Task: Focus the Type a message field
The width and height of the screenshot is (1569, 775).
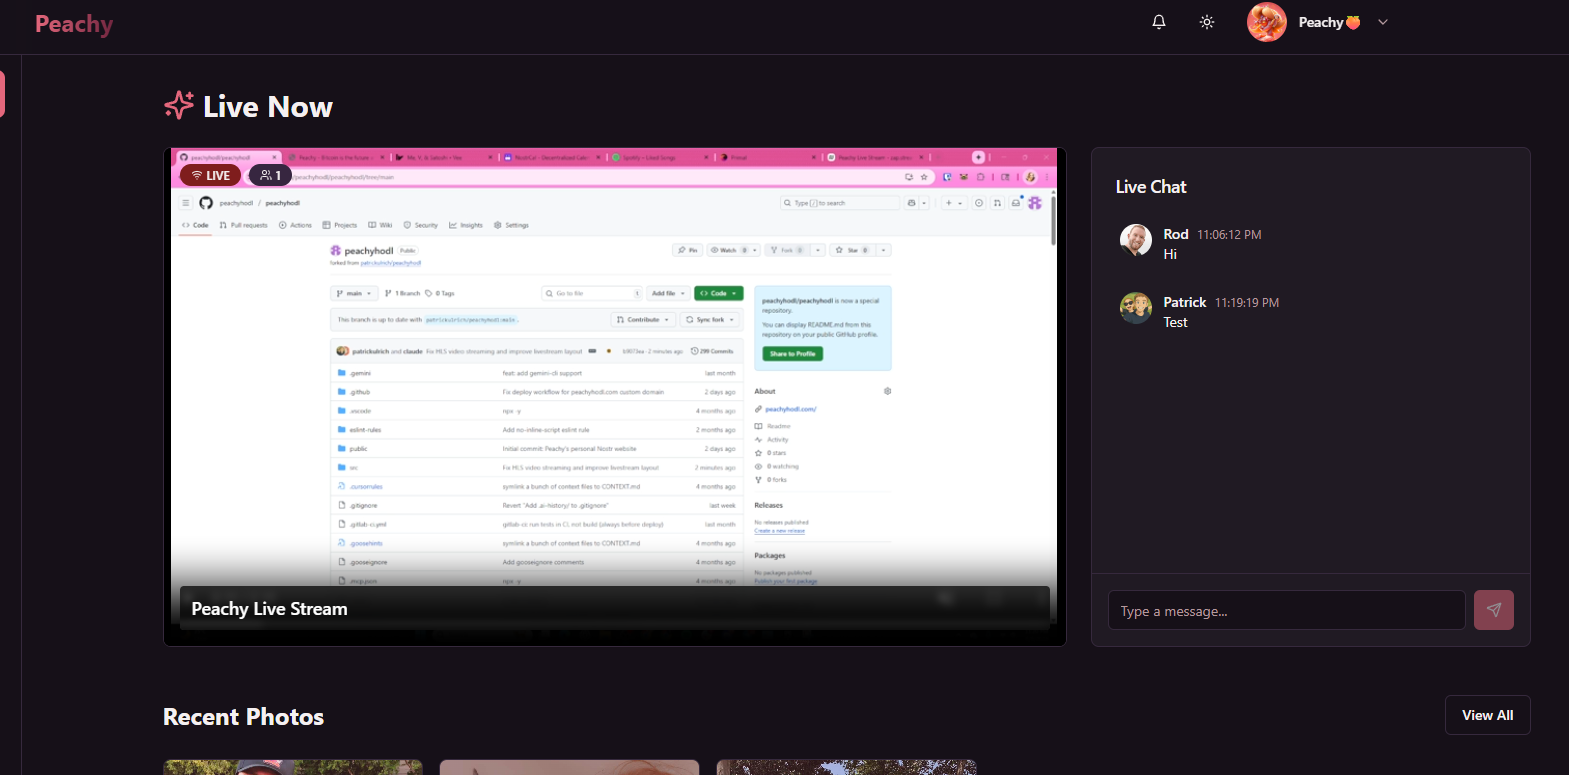Action: (x=1286, y=610)
